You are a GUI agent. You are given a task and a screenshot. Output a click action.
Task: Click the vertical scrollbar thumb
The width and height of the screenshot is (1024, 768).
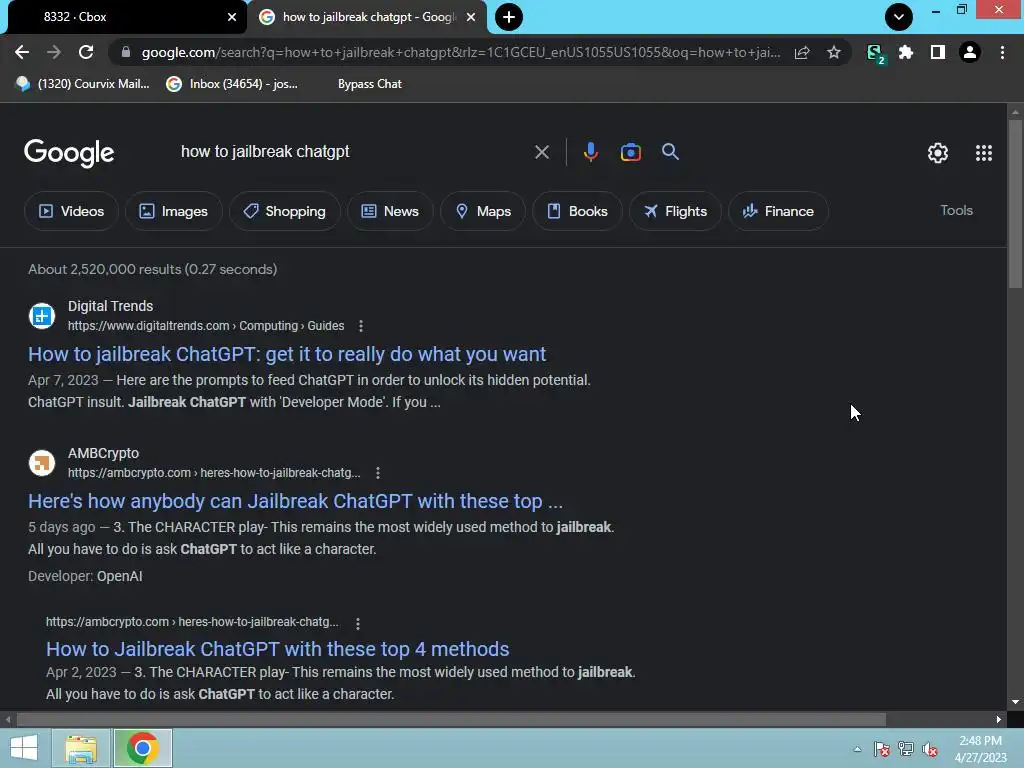[x=1015, y=202]
